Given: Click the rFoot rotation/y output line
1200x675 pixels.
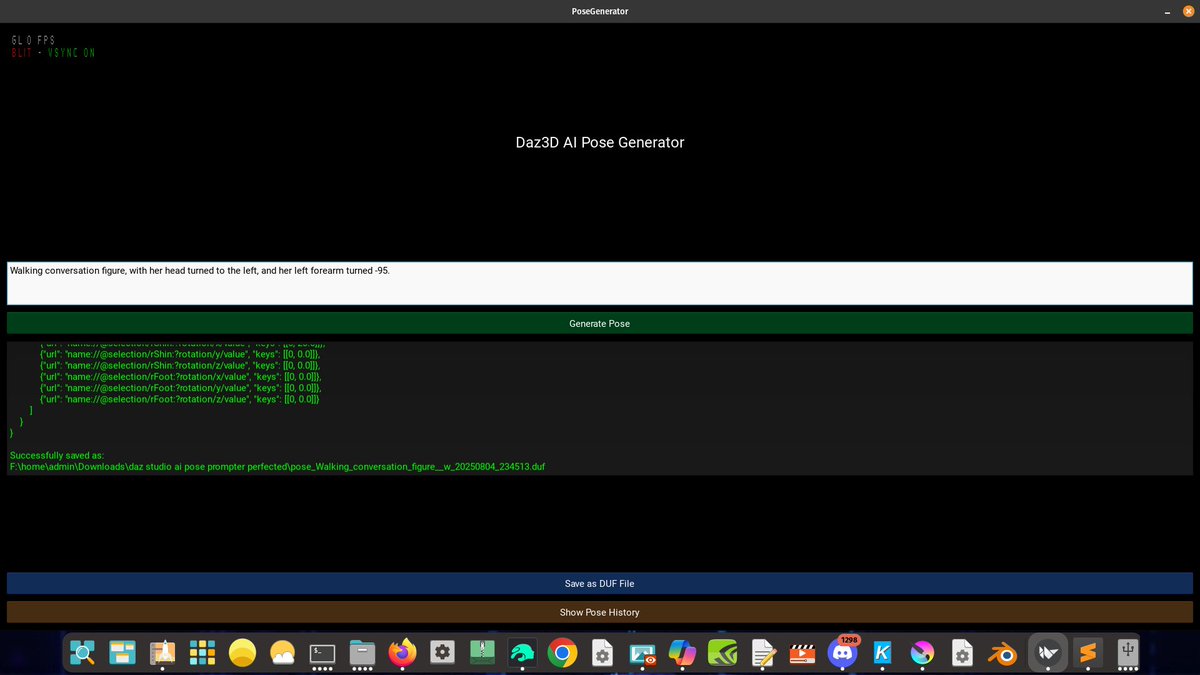Looking at the screenshot, I should coord(179,388).
